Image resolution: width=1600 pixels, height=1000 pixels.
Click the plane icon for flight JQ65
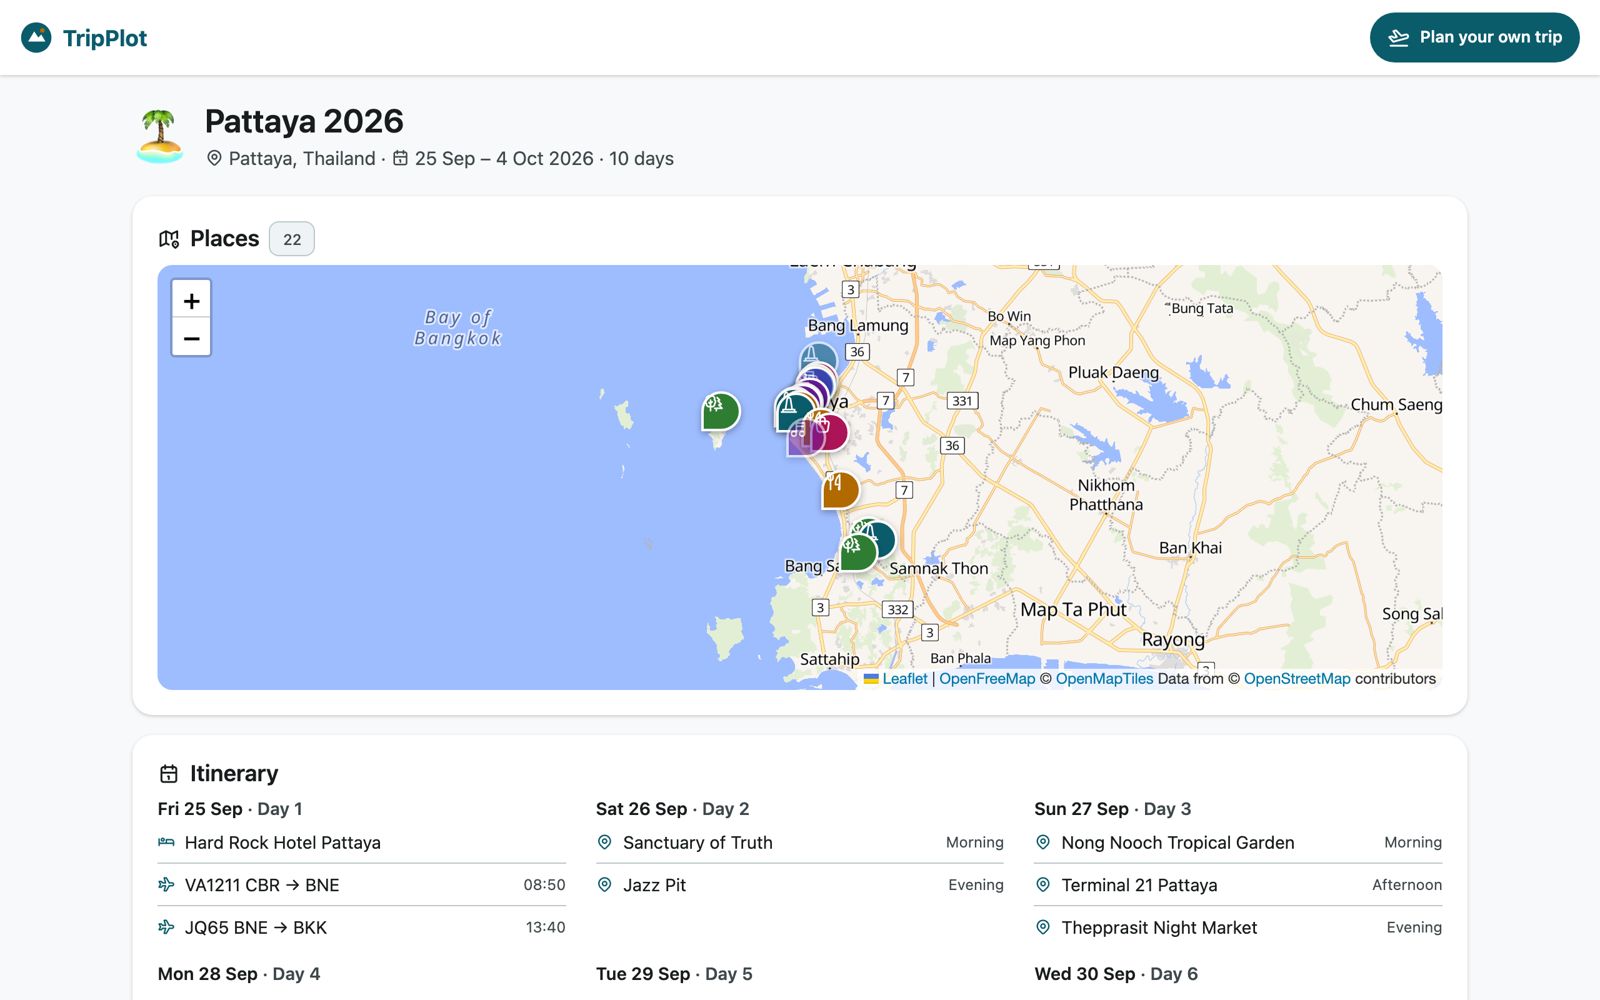click(x=166, y=927)
